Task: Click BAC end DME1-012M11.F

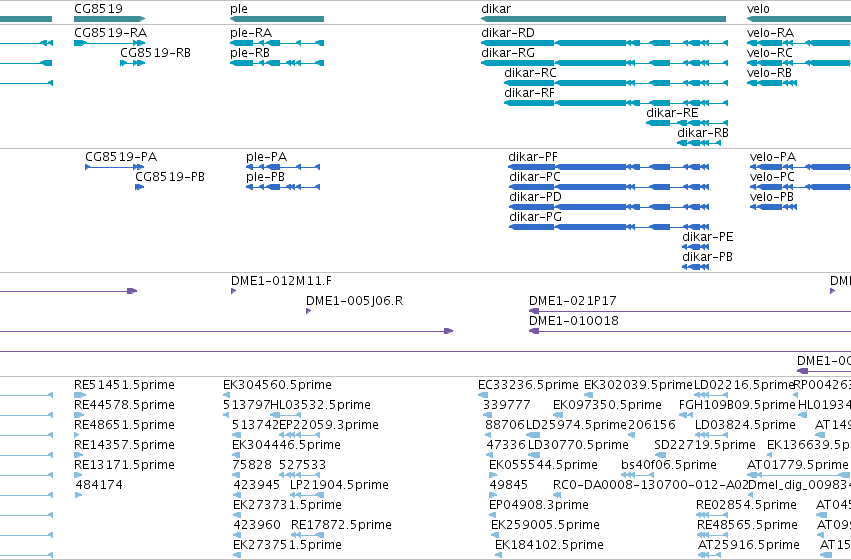Action: point(233,291)
